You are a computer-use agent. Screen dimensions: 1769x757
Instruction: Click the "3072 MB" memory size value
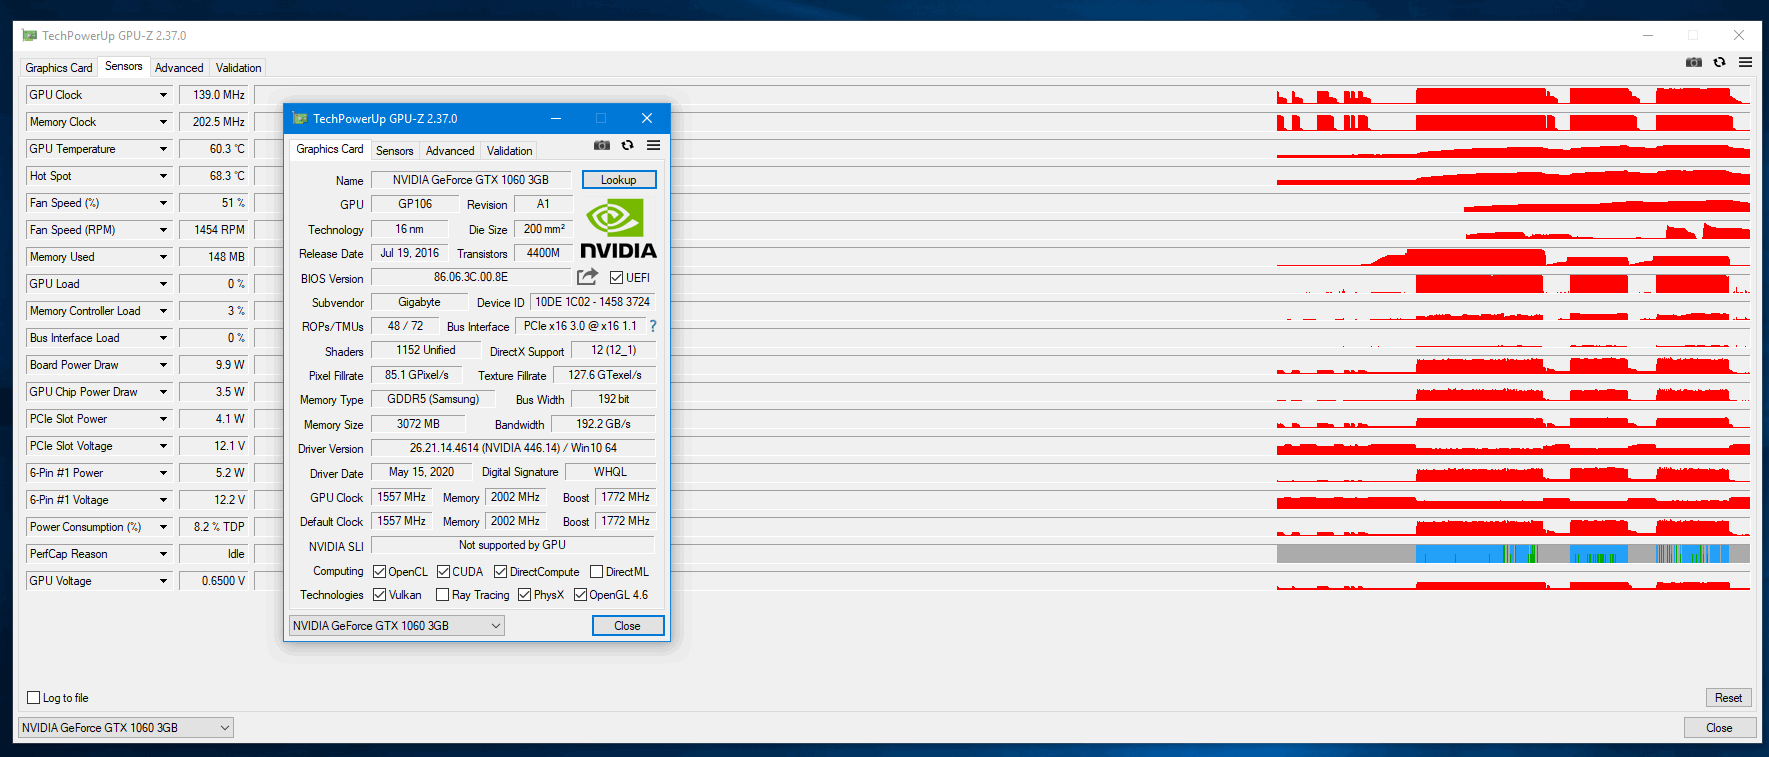pos(418,424)
